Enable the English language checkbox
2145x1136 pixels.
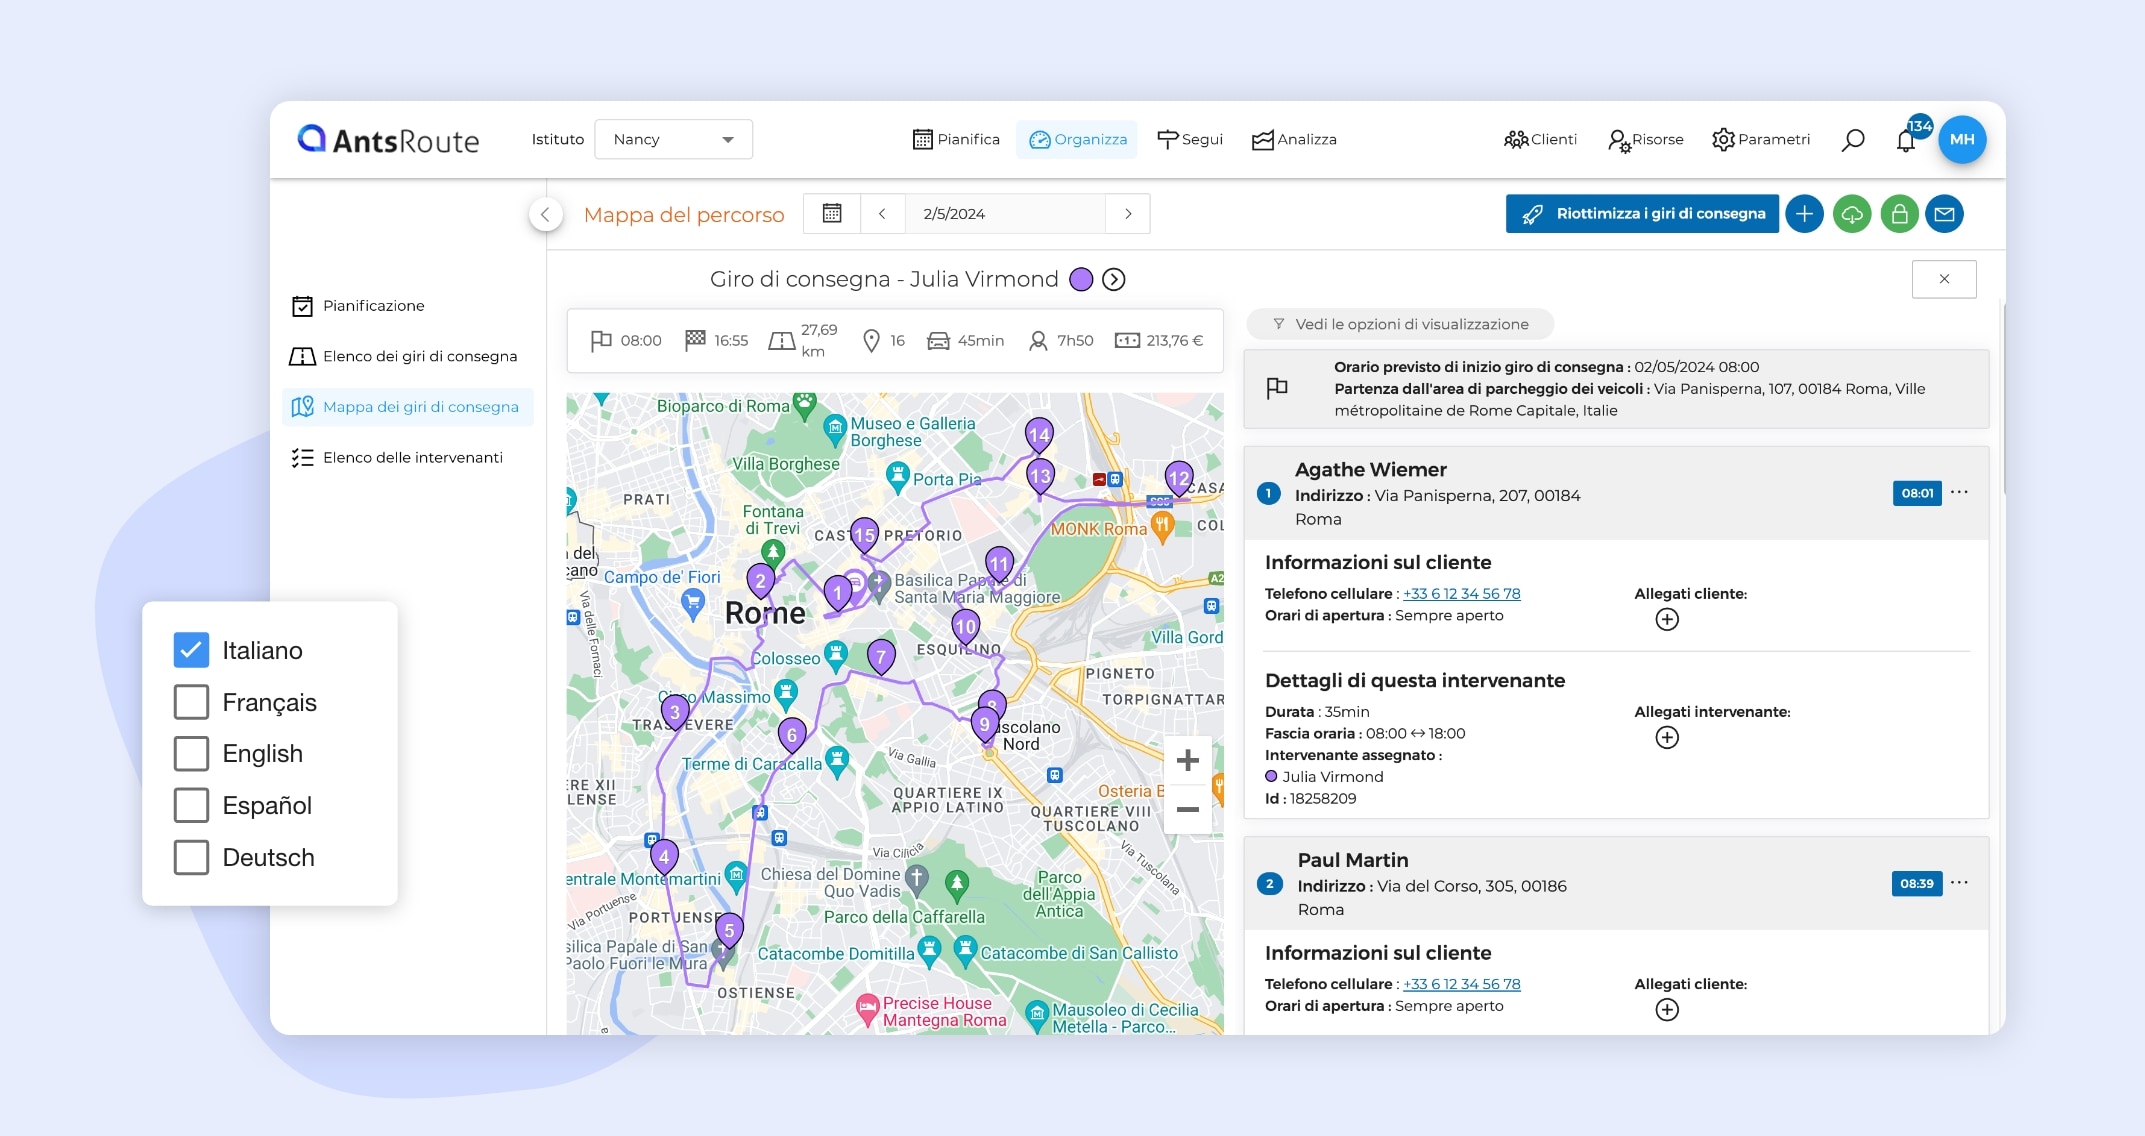(191, 754)
